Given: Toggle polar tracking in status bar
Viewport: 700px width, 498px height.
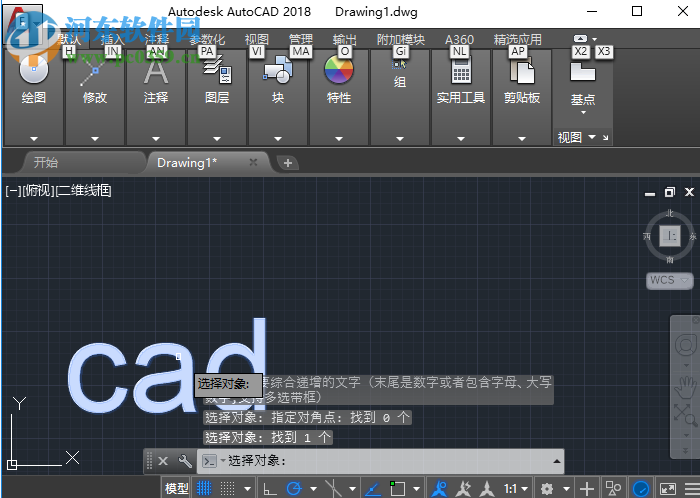Looking at the screenshot, I should [294, 489].
